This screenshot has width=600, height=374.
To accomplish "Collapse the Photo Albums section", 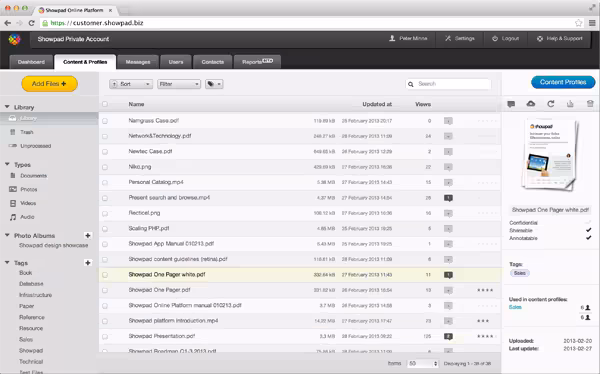I will tap(7, 235).
